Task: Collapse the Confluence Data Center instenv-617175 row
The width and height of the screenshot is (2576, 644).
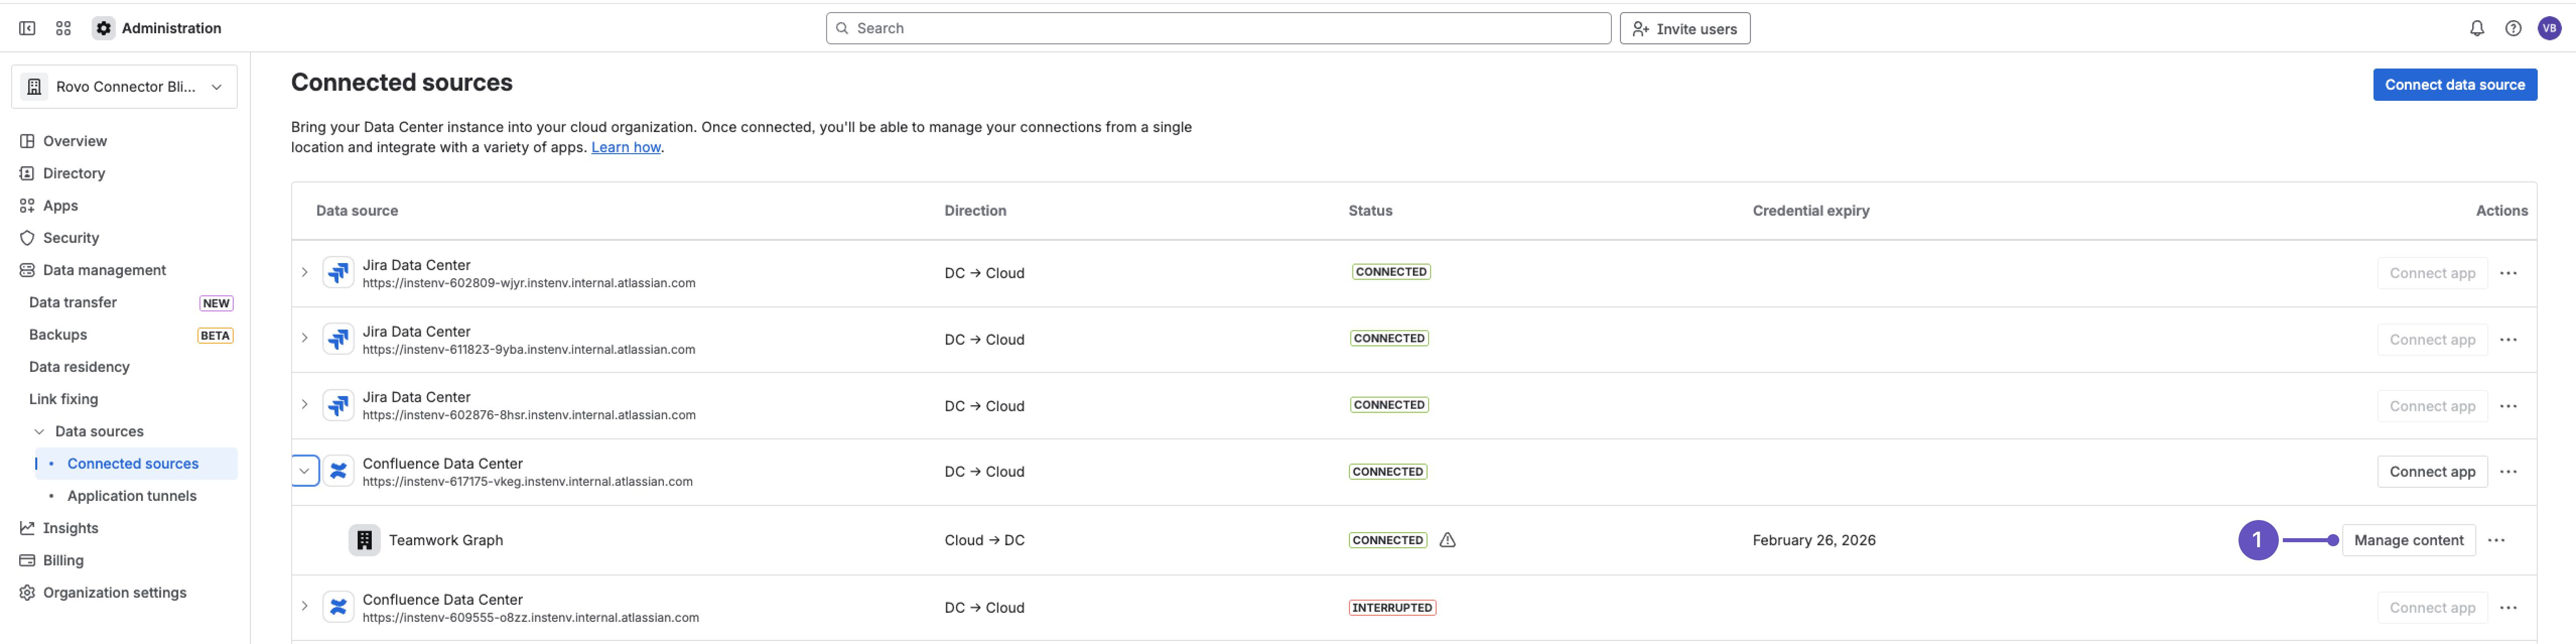Action: pyautogui.click(x=304, y=470)
